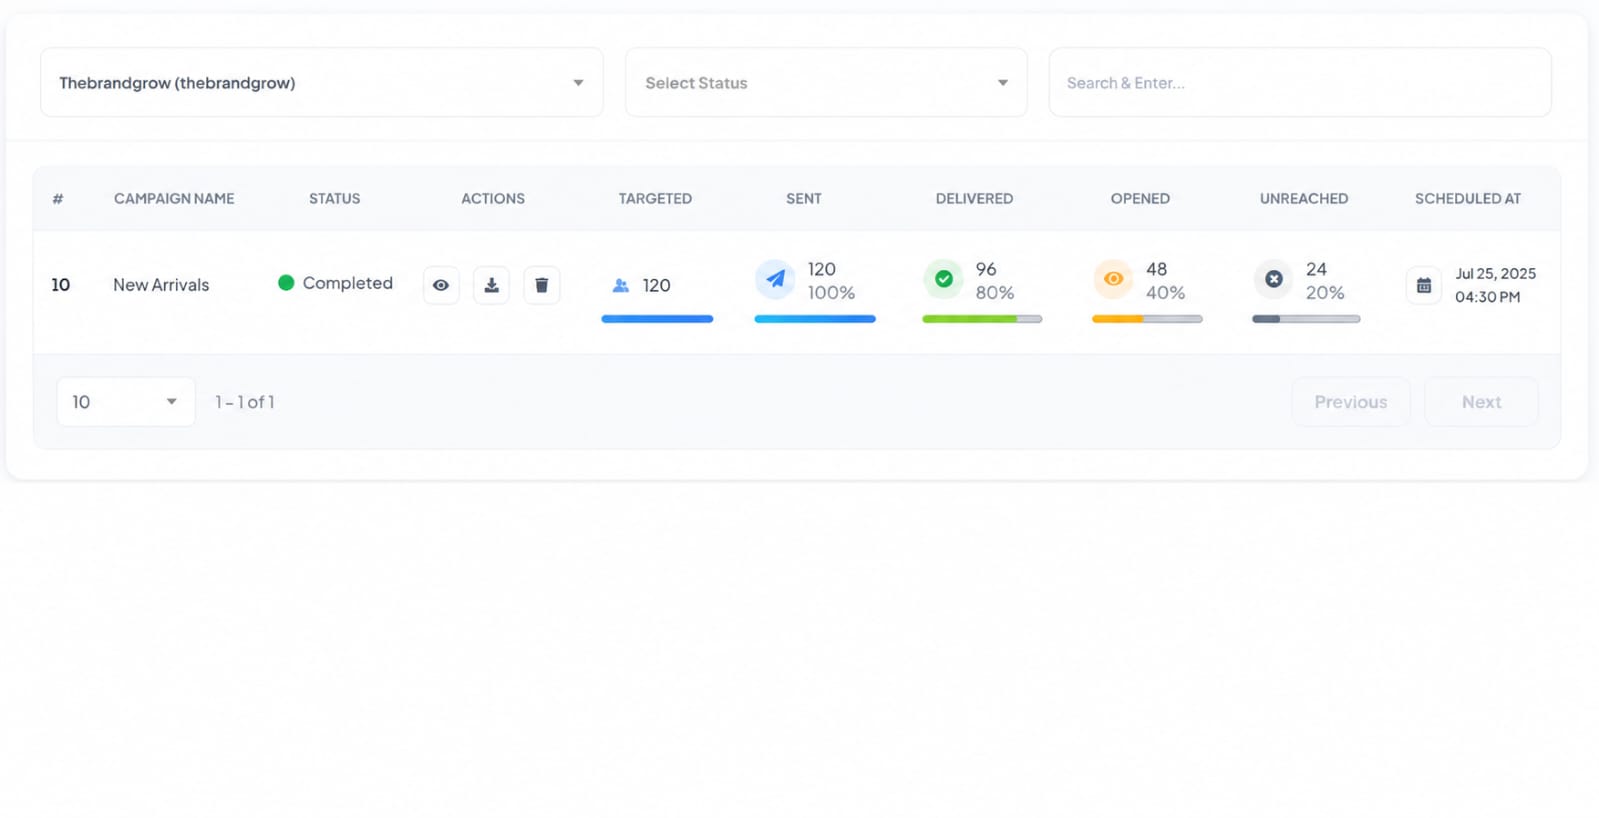The width and height of the screenshot is (1599, 818).
Task: Click the 100% sent percentage
Action: 832,293
